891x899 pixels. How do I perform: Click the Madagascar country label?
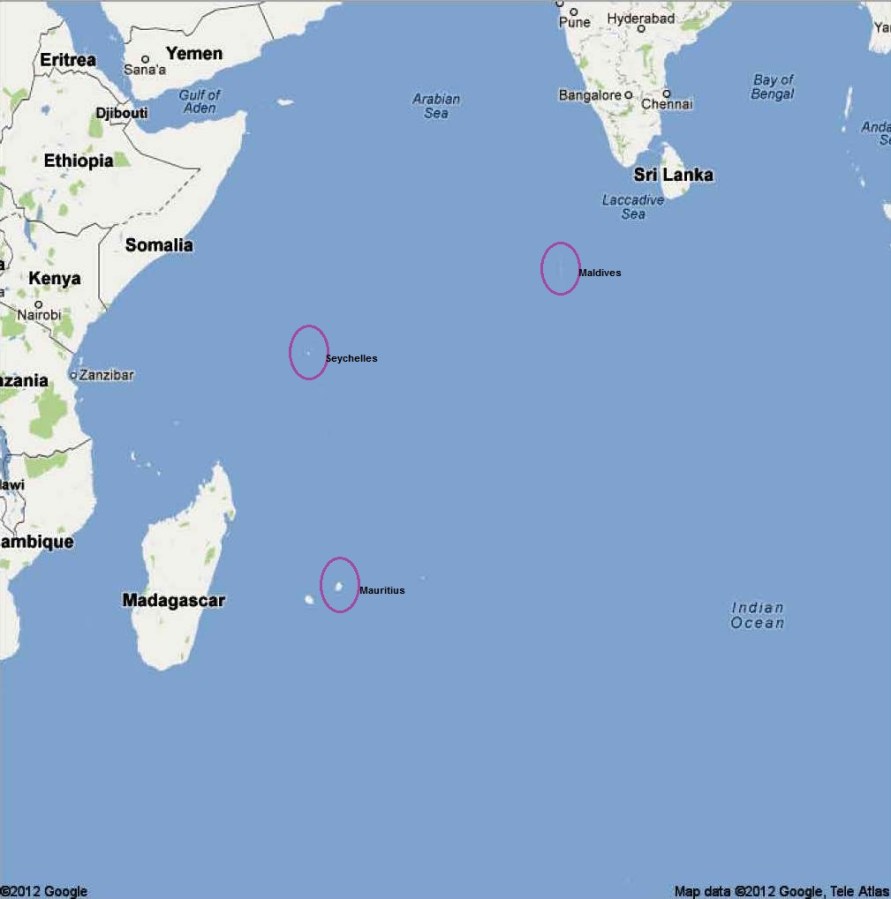(x=174, y=600)
